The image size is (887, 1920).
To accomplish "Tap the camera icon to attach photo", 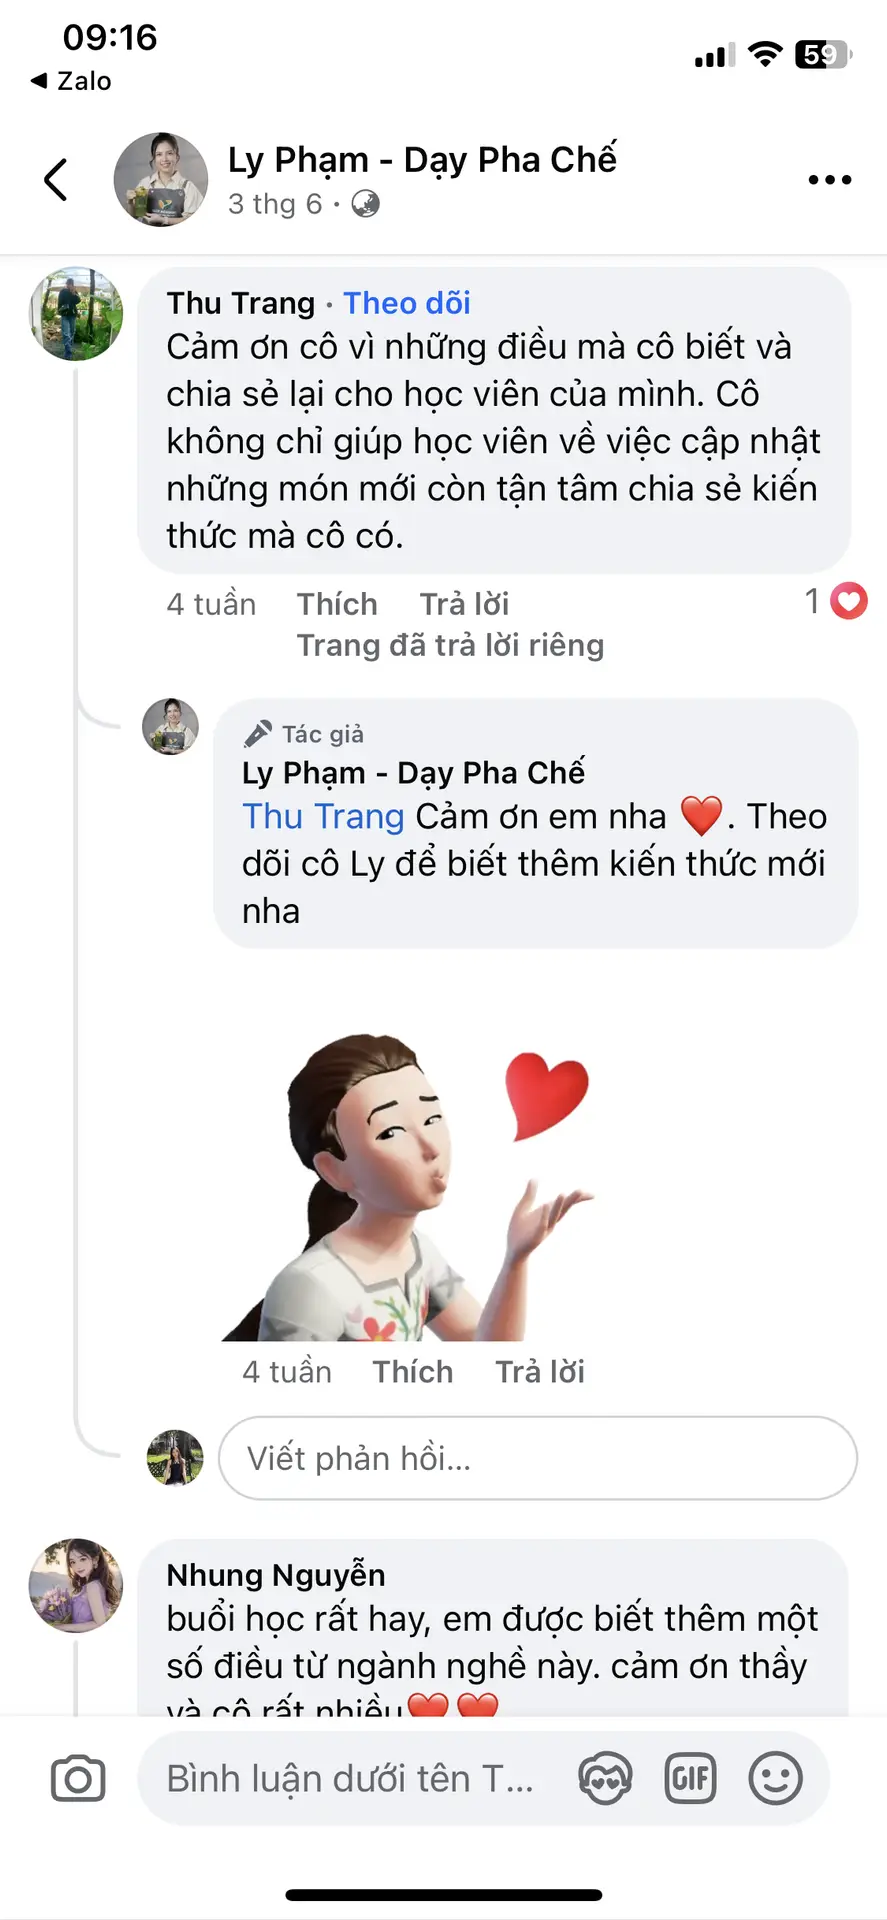I will point(78,1779).
